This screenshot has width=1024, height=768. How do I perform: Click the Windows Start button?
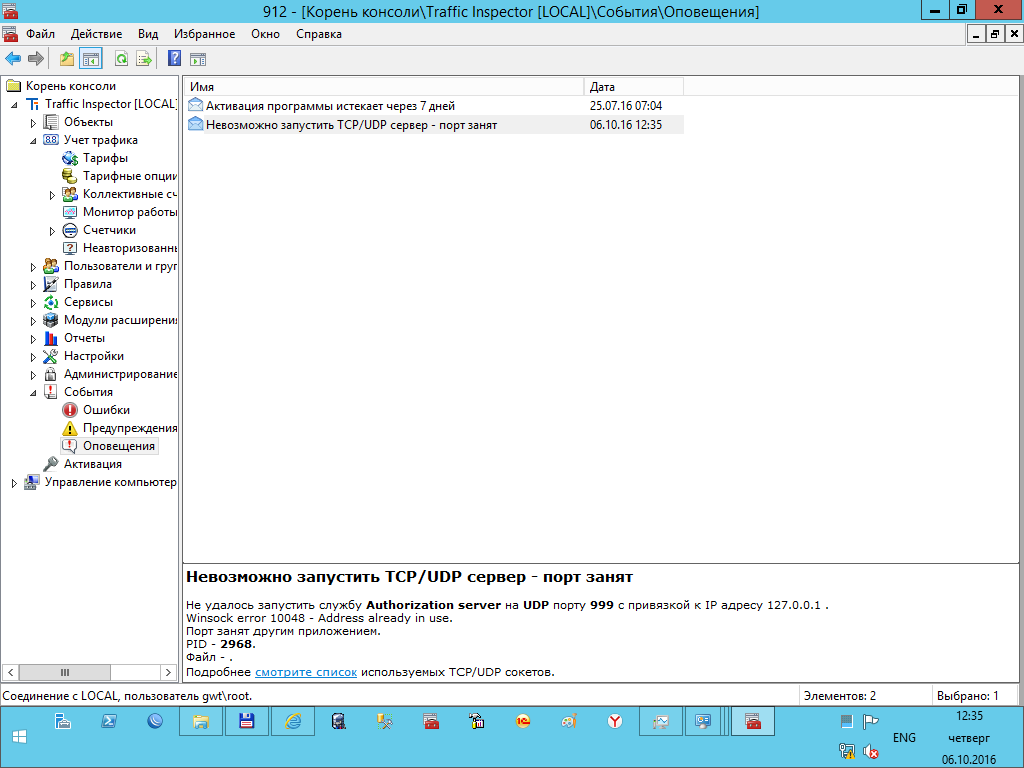point(19,737)
